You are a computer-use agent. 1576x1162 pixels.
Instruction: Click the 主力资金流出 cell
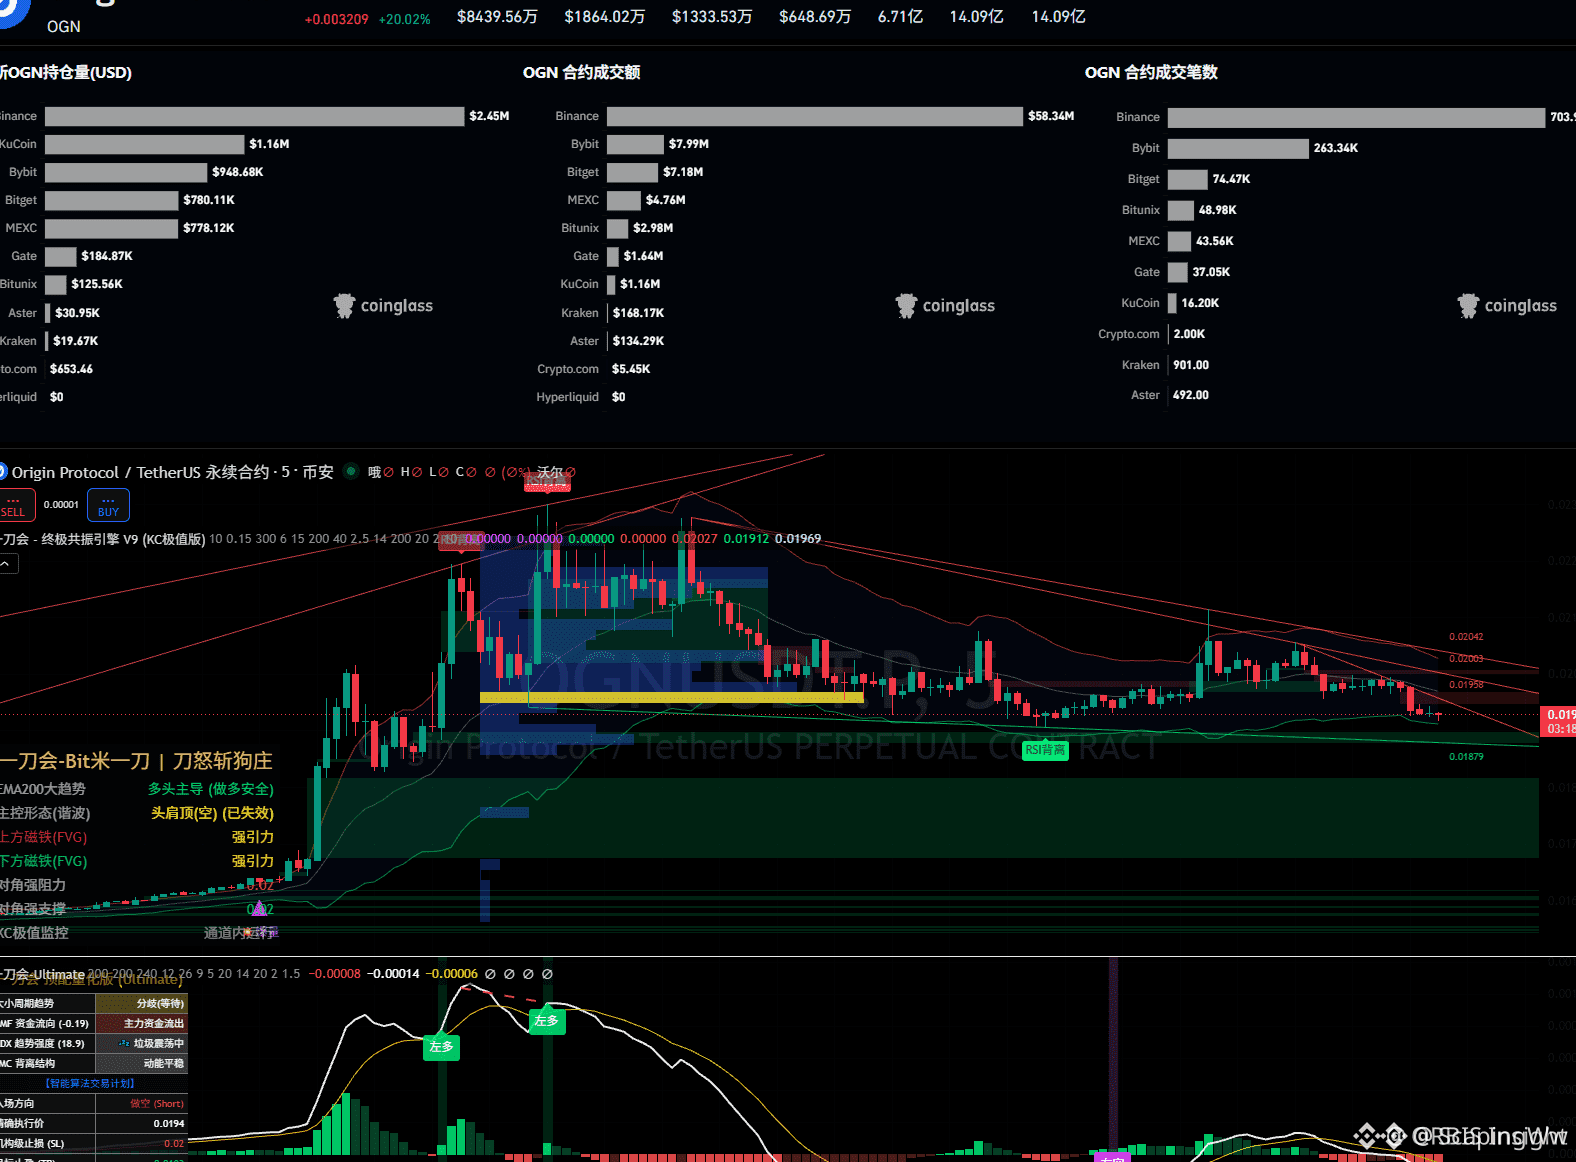[x=141, y=1023]
